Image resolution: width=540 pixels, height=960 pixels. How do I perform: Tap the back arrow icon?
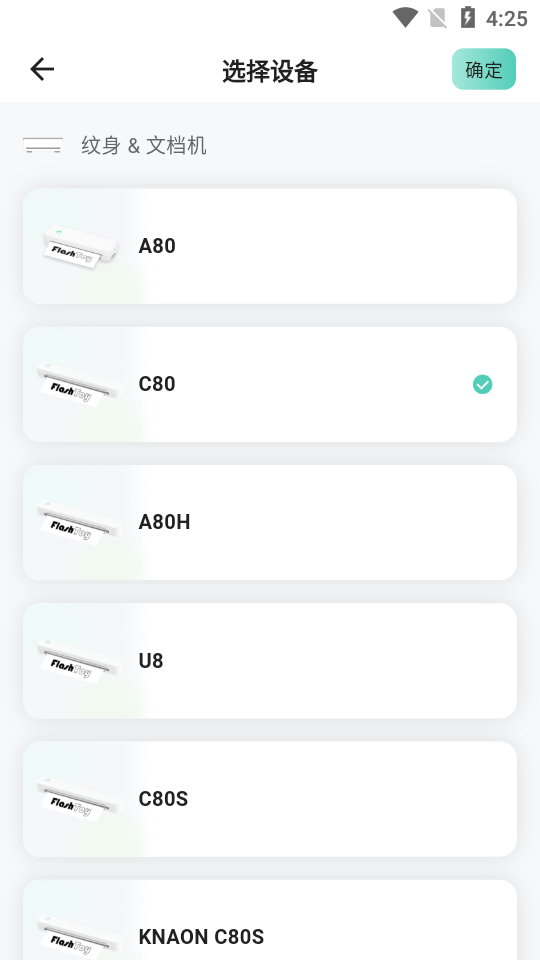42,69
